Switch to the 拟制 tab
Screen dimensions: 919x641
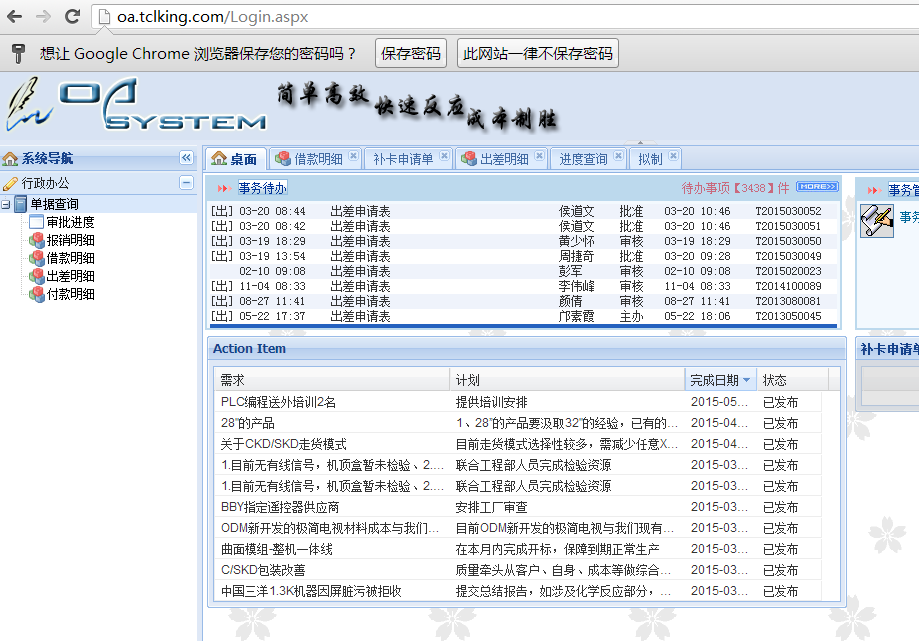[654, 159]
